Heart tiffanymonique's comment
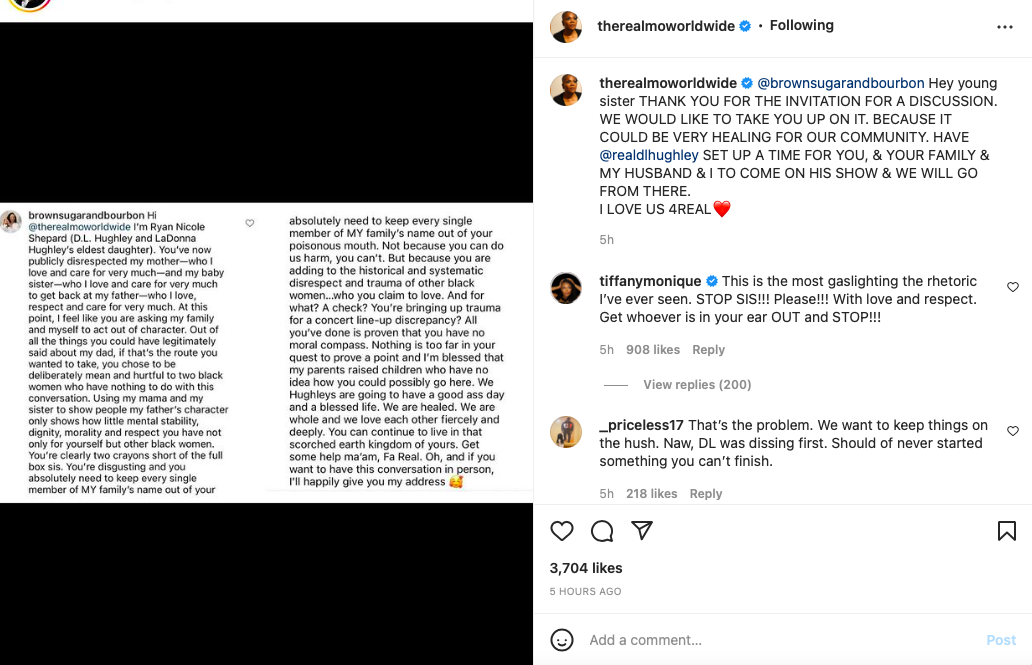This screenshot has width=1032, height=665. pos(1011,287)
